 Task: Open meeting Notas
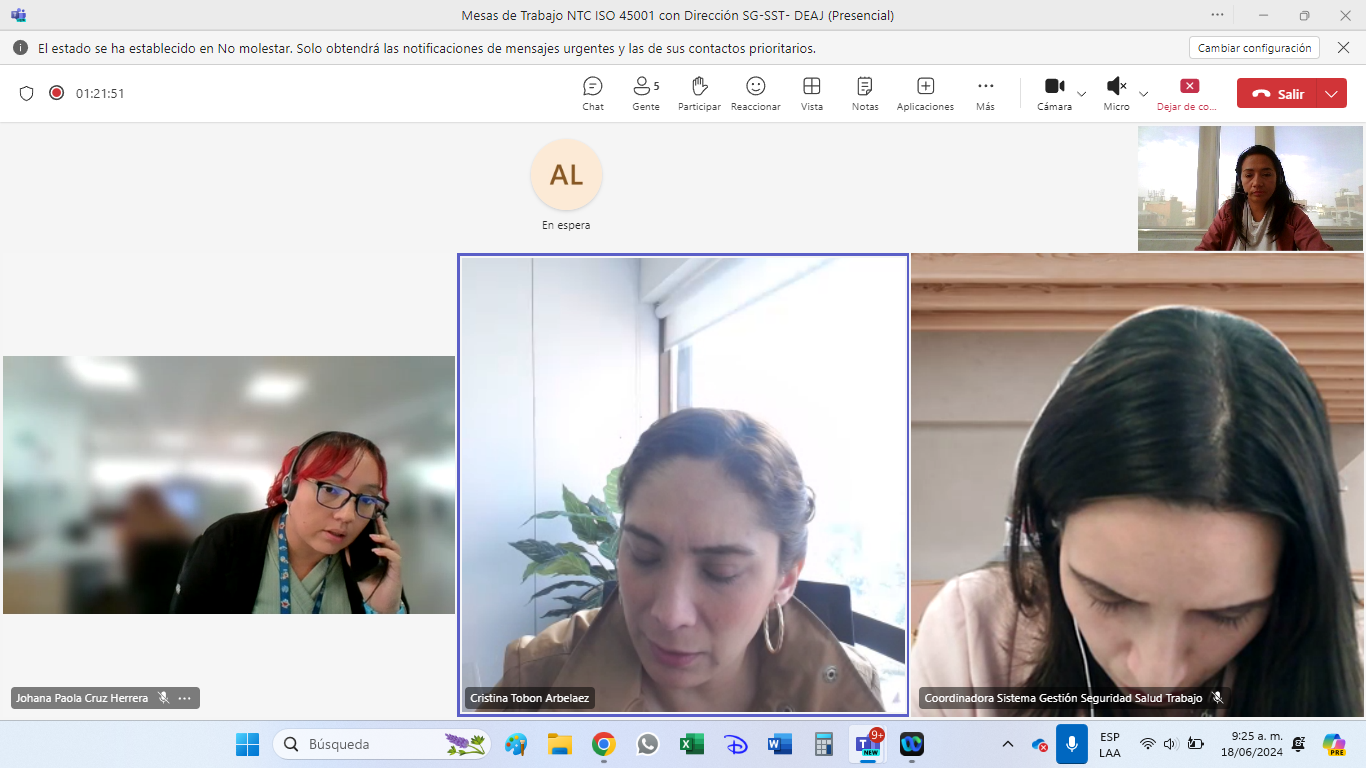(865, 93)
